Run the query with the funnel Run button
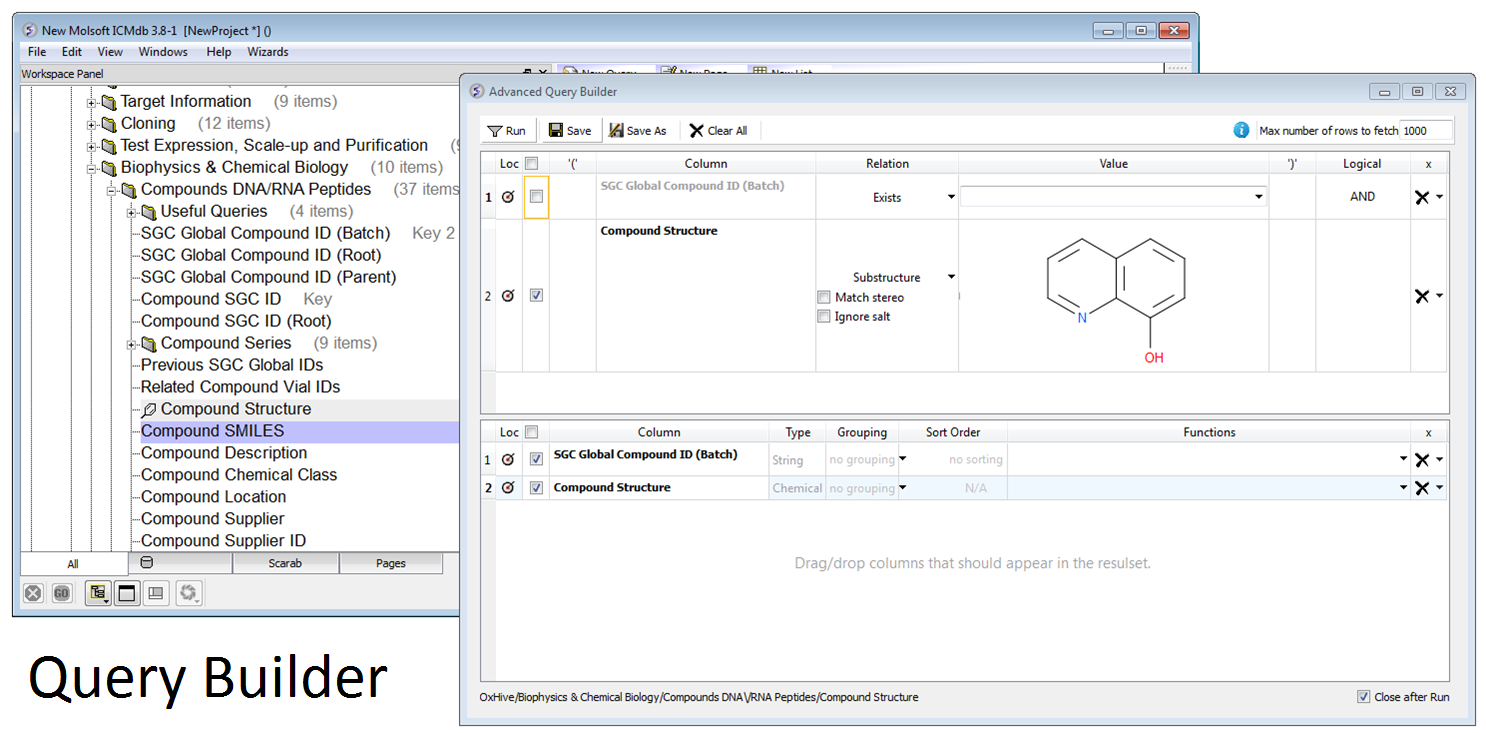The width and height of the screenshot is (1486, 733). point(506,130)
